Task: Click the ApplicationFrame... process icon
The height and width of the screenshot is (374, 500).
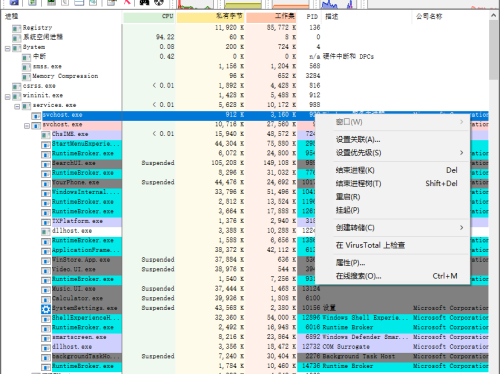Action: (46, 251)
